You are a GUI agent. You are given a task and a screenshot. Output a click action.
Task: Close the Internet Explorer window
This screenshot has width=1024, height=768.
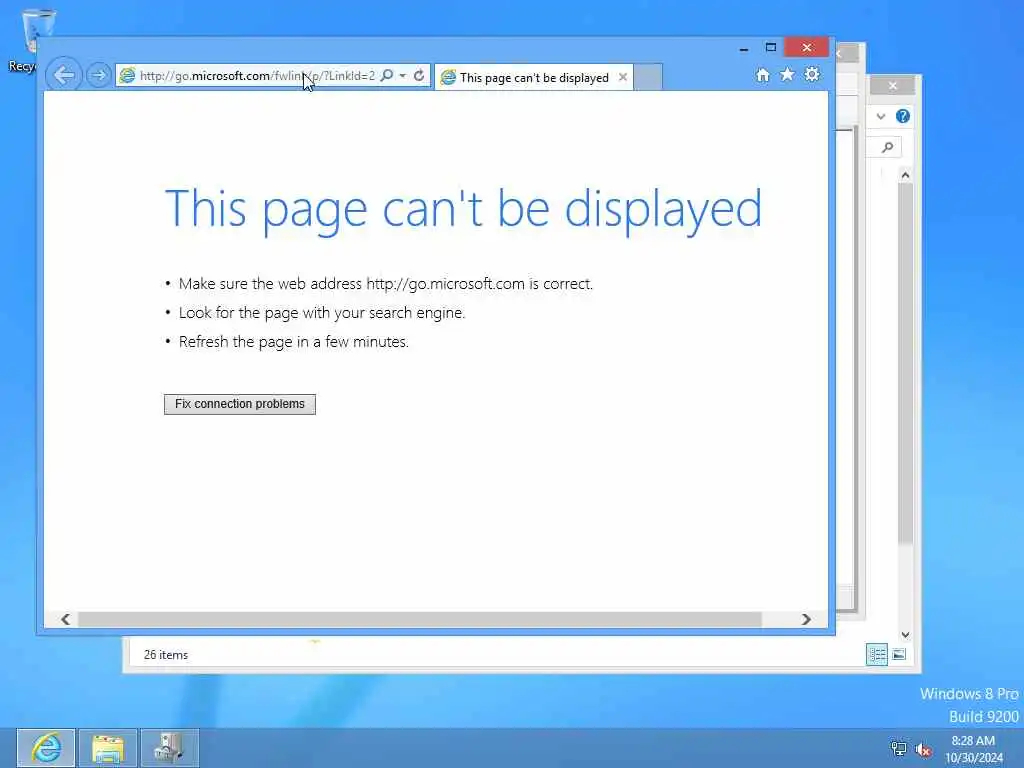coord(807,48)
